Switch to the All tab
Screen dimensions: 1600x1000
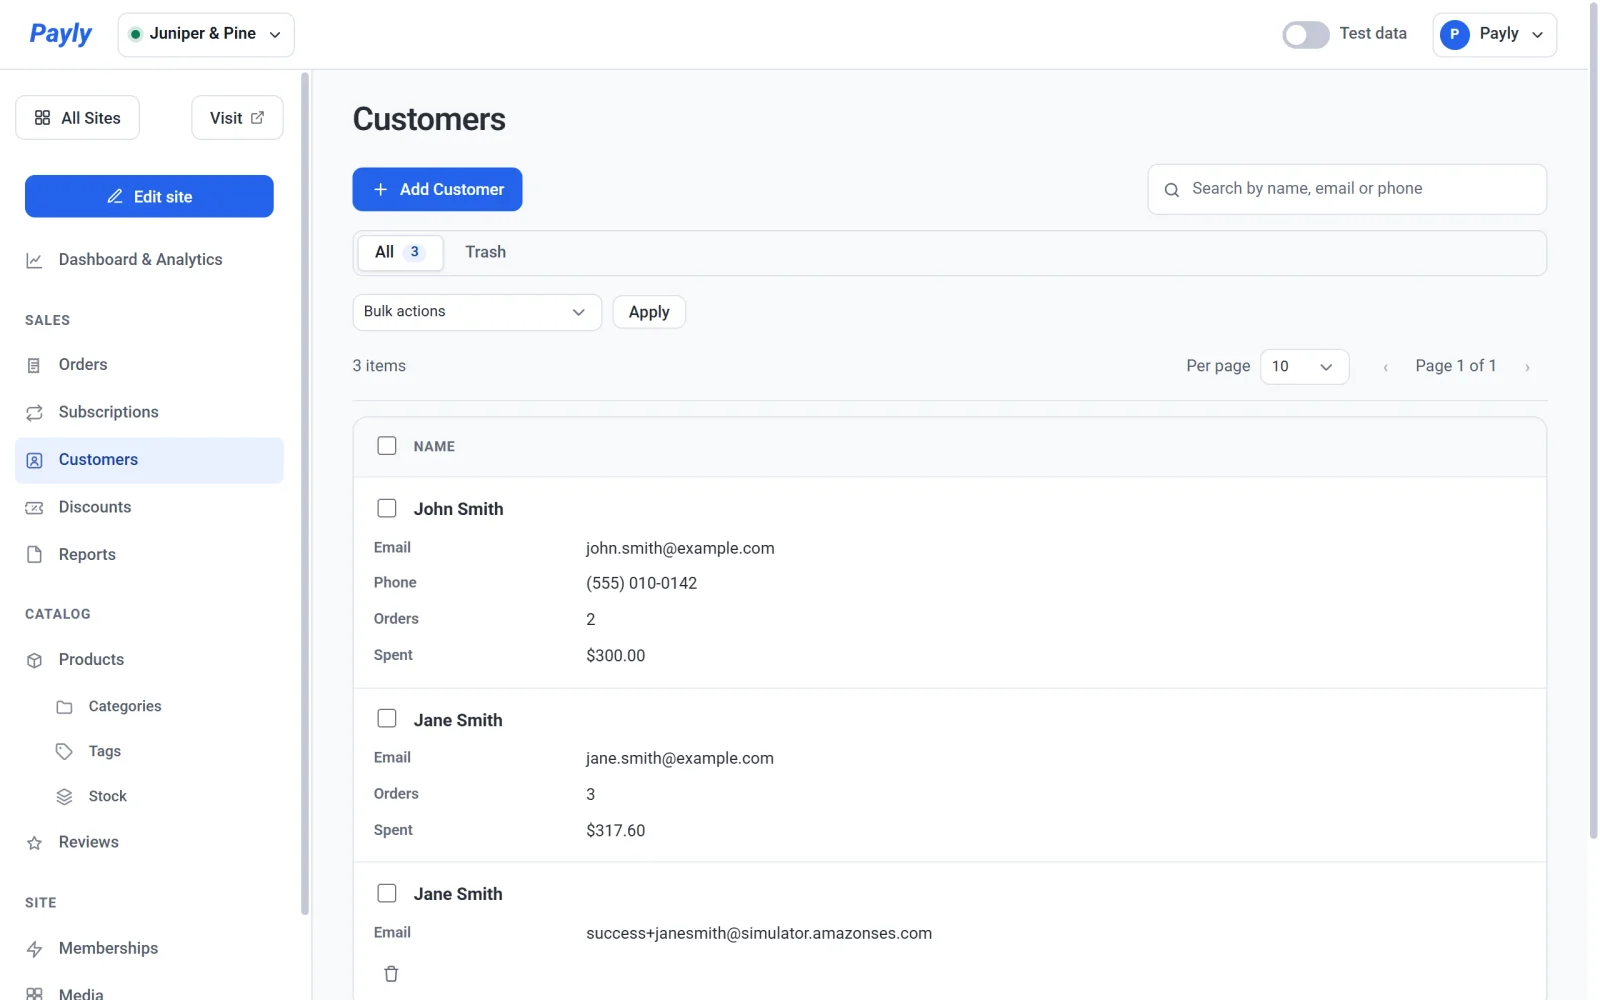[400, 252]
